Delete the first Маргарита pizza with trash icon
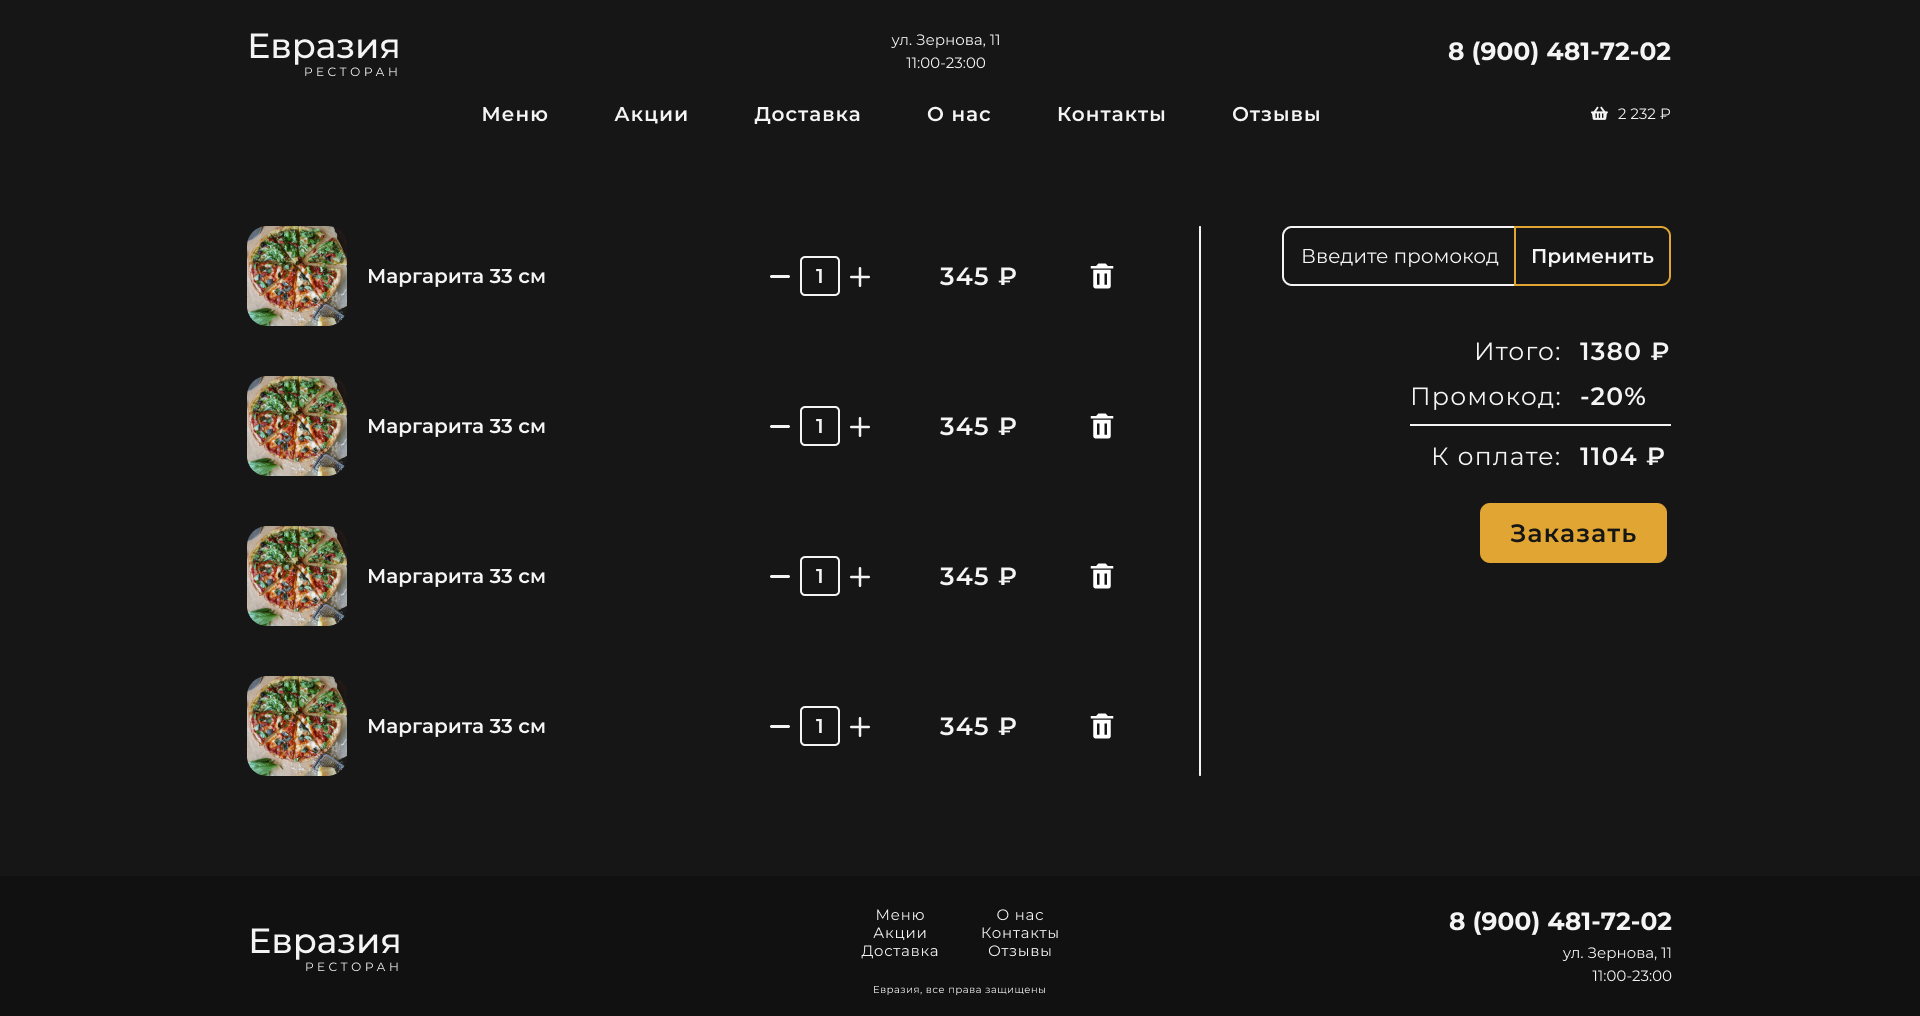Viewport: 1920px width, 1016px height. coord(1101,276)
